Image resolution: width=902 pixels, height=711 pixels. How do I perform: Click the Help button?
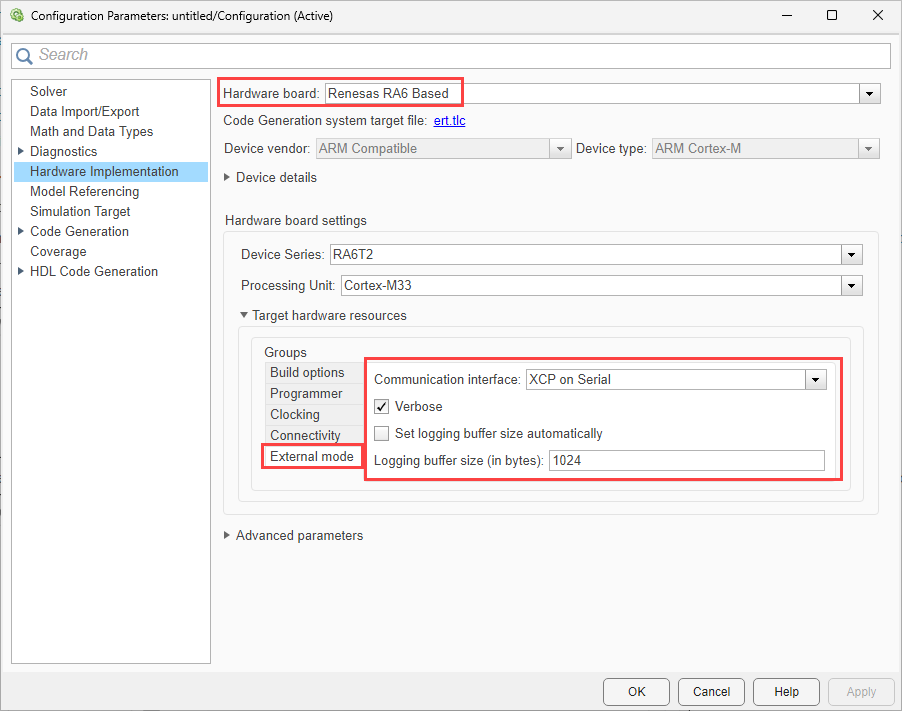tap(786, 691)
